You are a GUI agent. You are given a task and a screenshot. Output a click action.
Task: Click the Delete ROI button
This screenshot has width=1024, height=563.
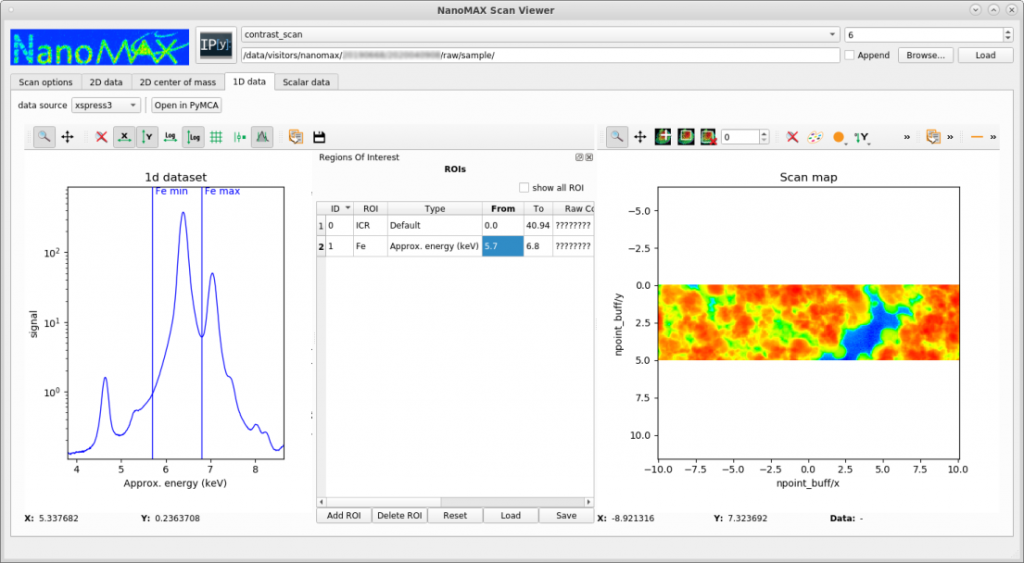click(x=400, y=515)
